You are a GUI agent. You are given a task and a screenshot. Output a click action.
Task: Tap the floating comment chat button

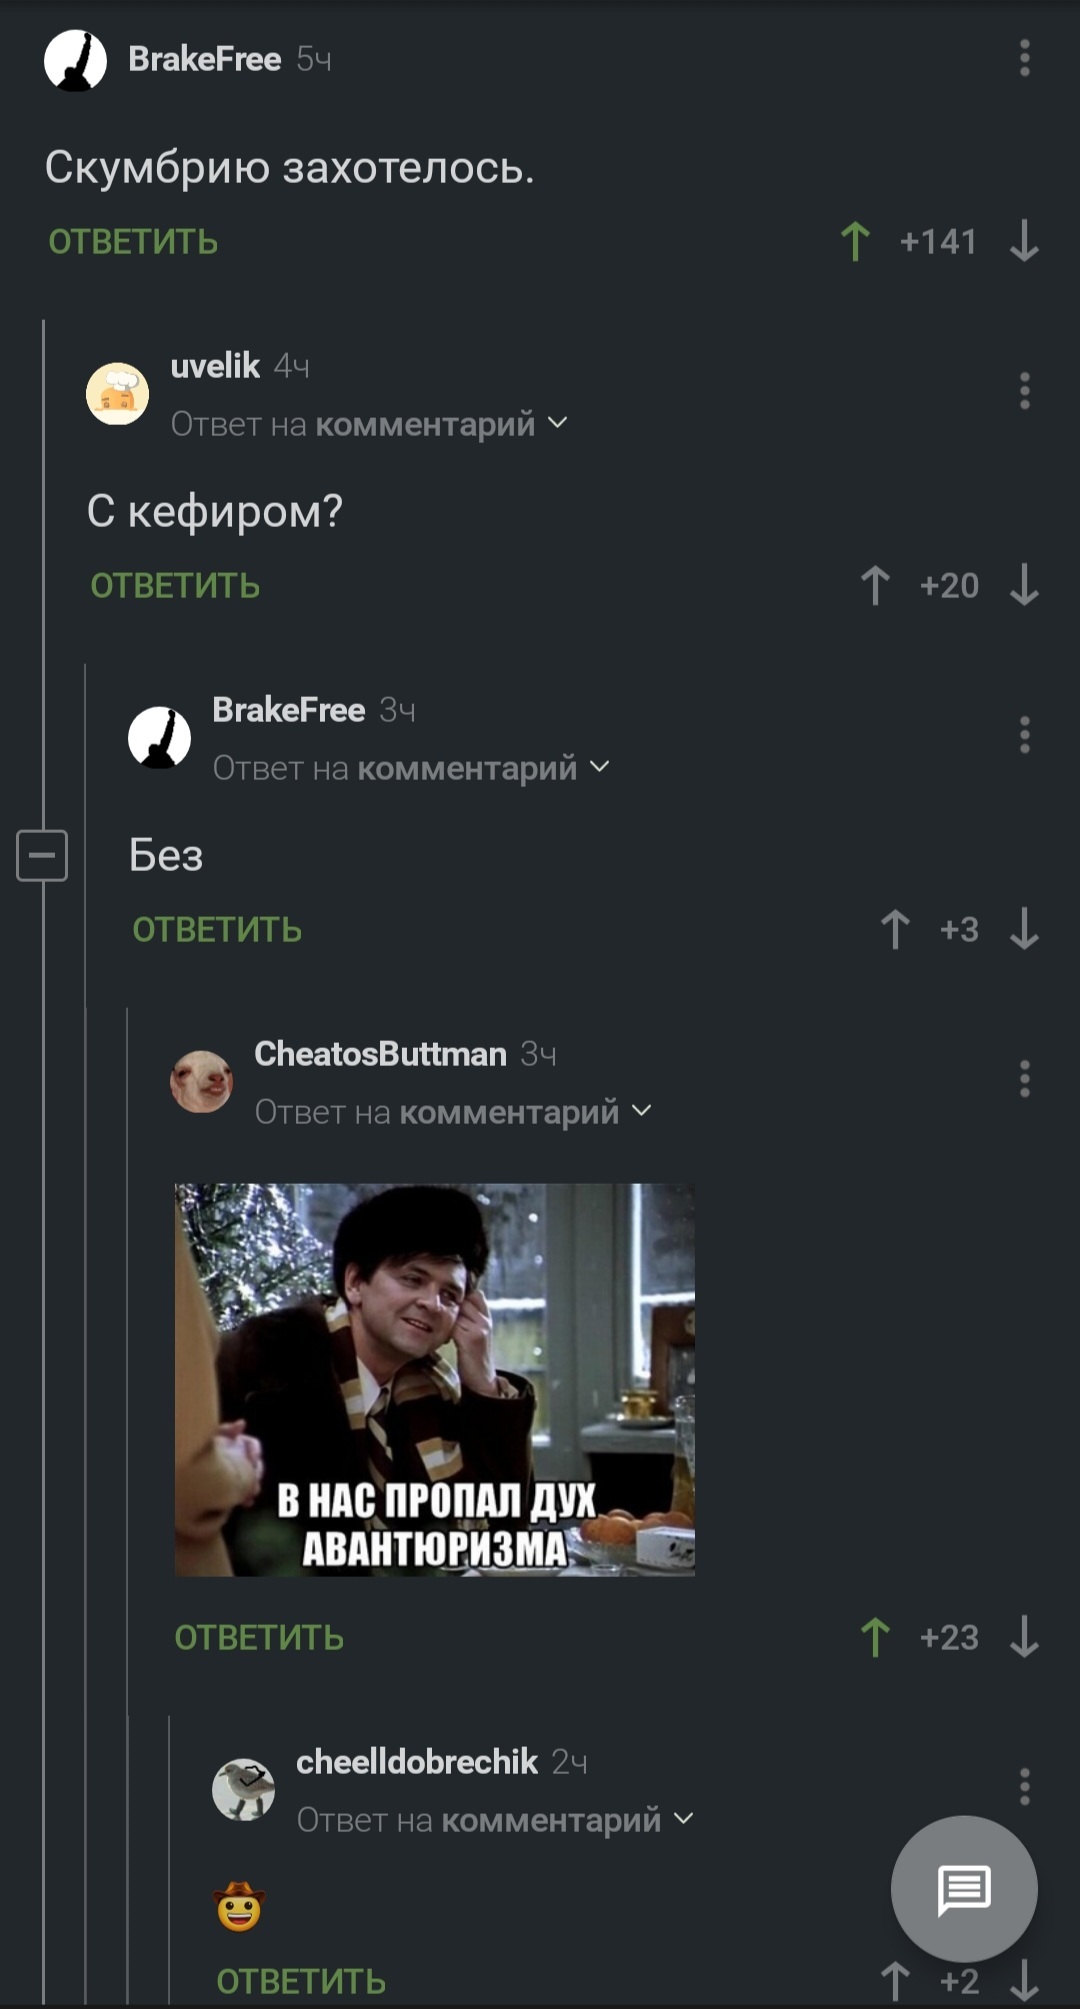pyautogui.click(x=964, y=1889)
